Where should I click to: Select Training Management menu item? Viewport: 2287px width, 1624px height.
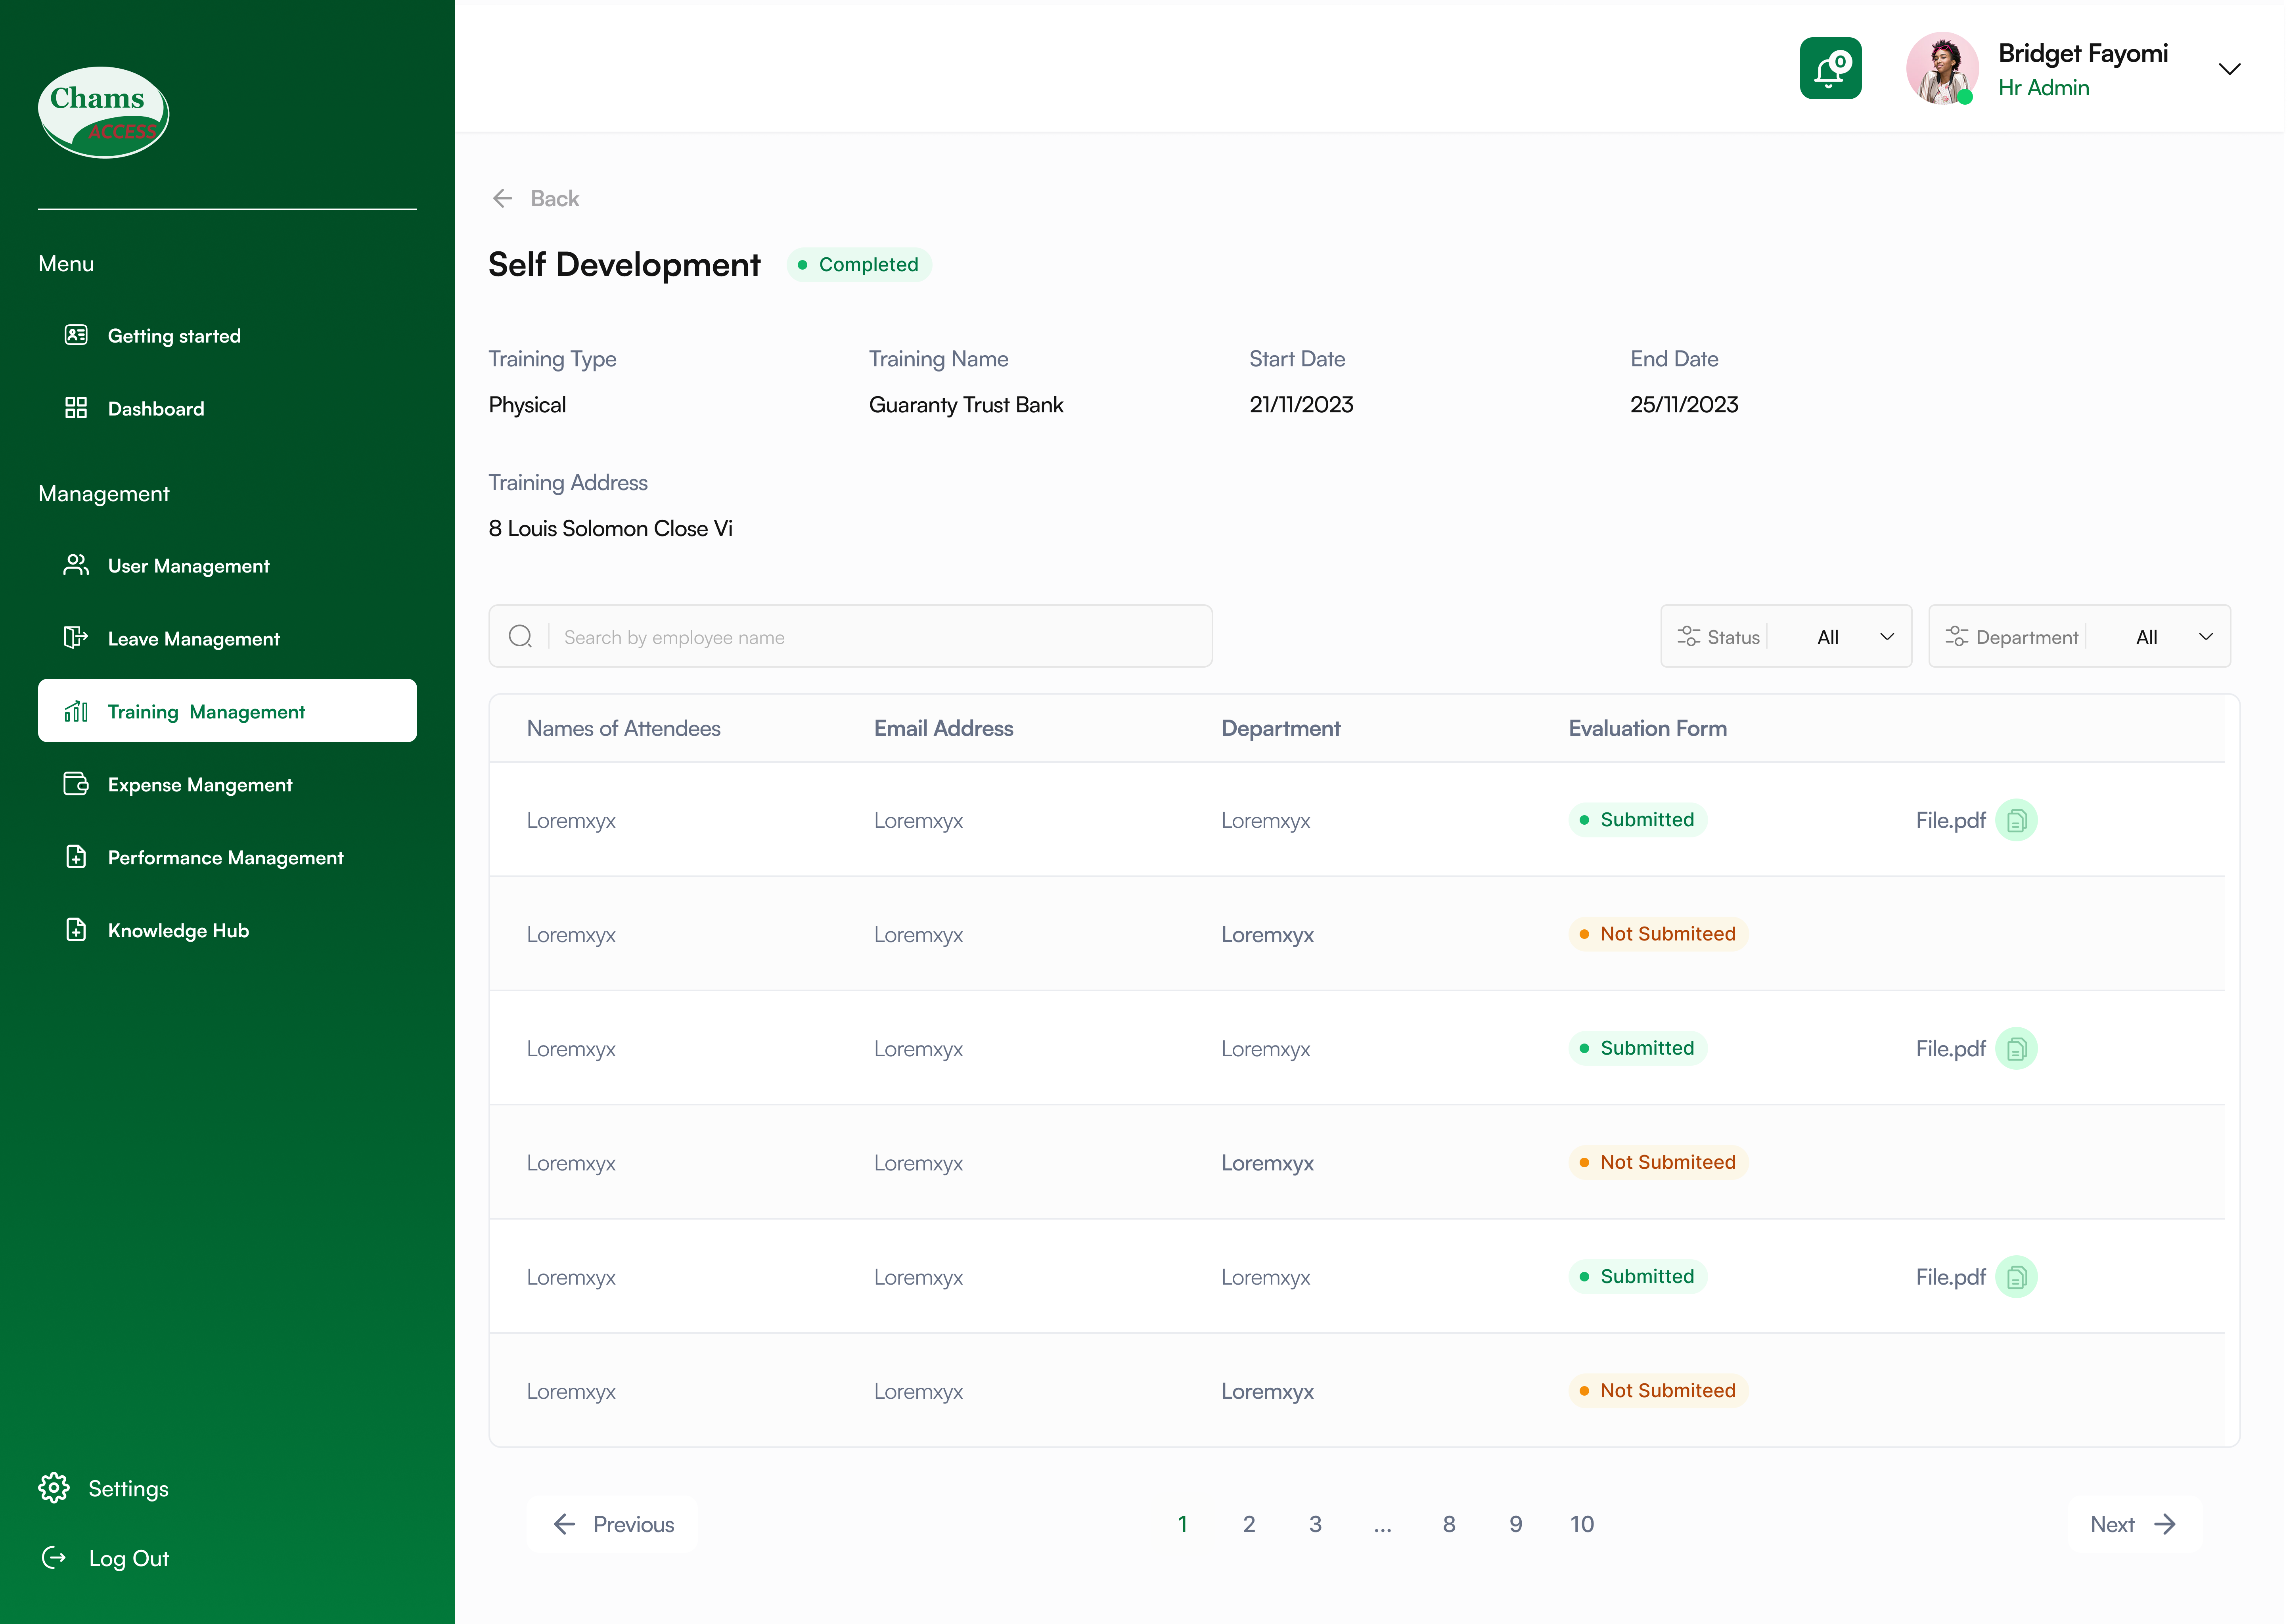[227, 711]
